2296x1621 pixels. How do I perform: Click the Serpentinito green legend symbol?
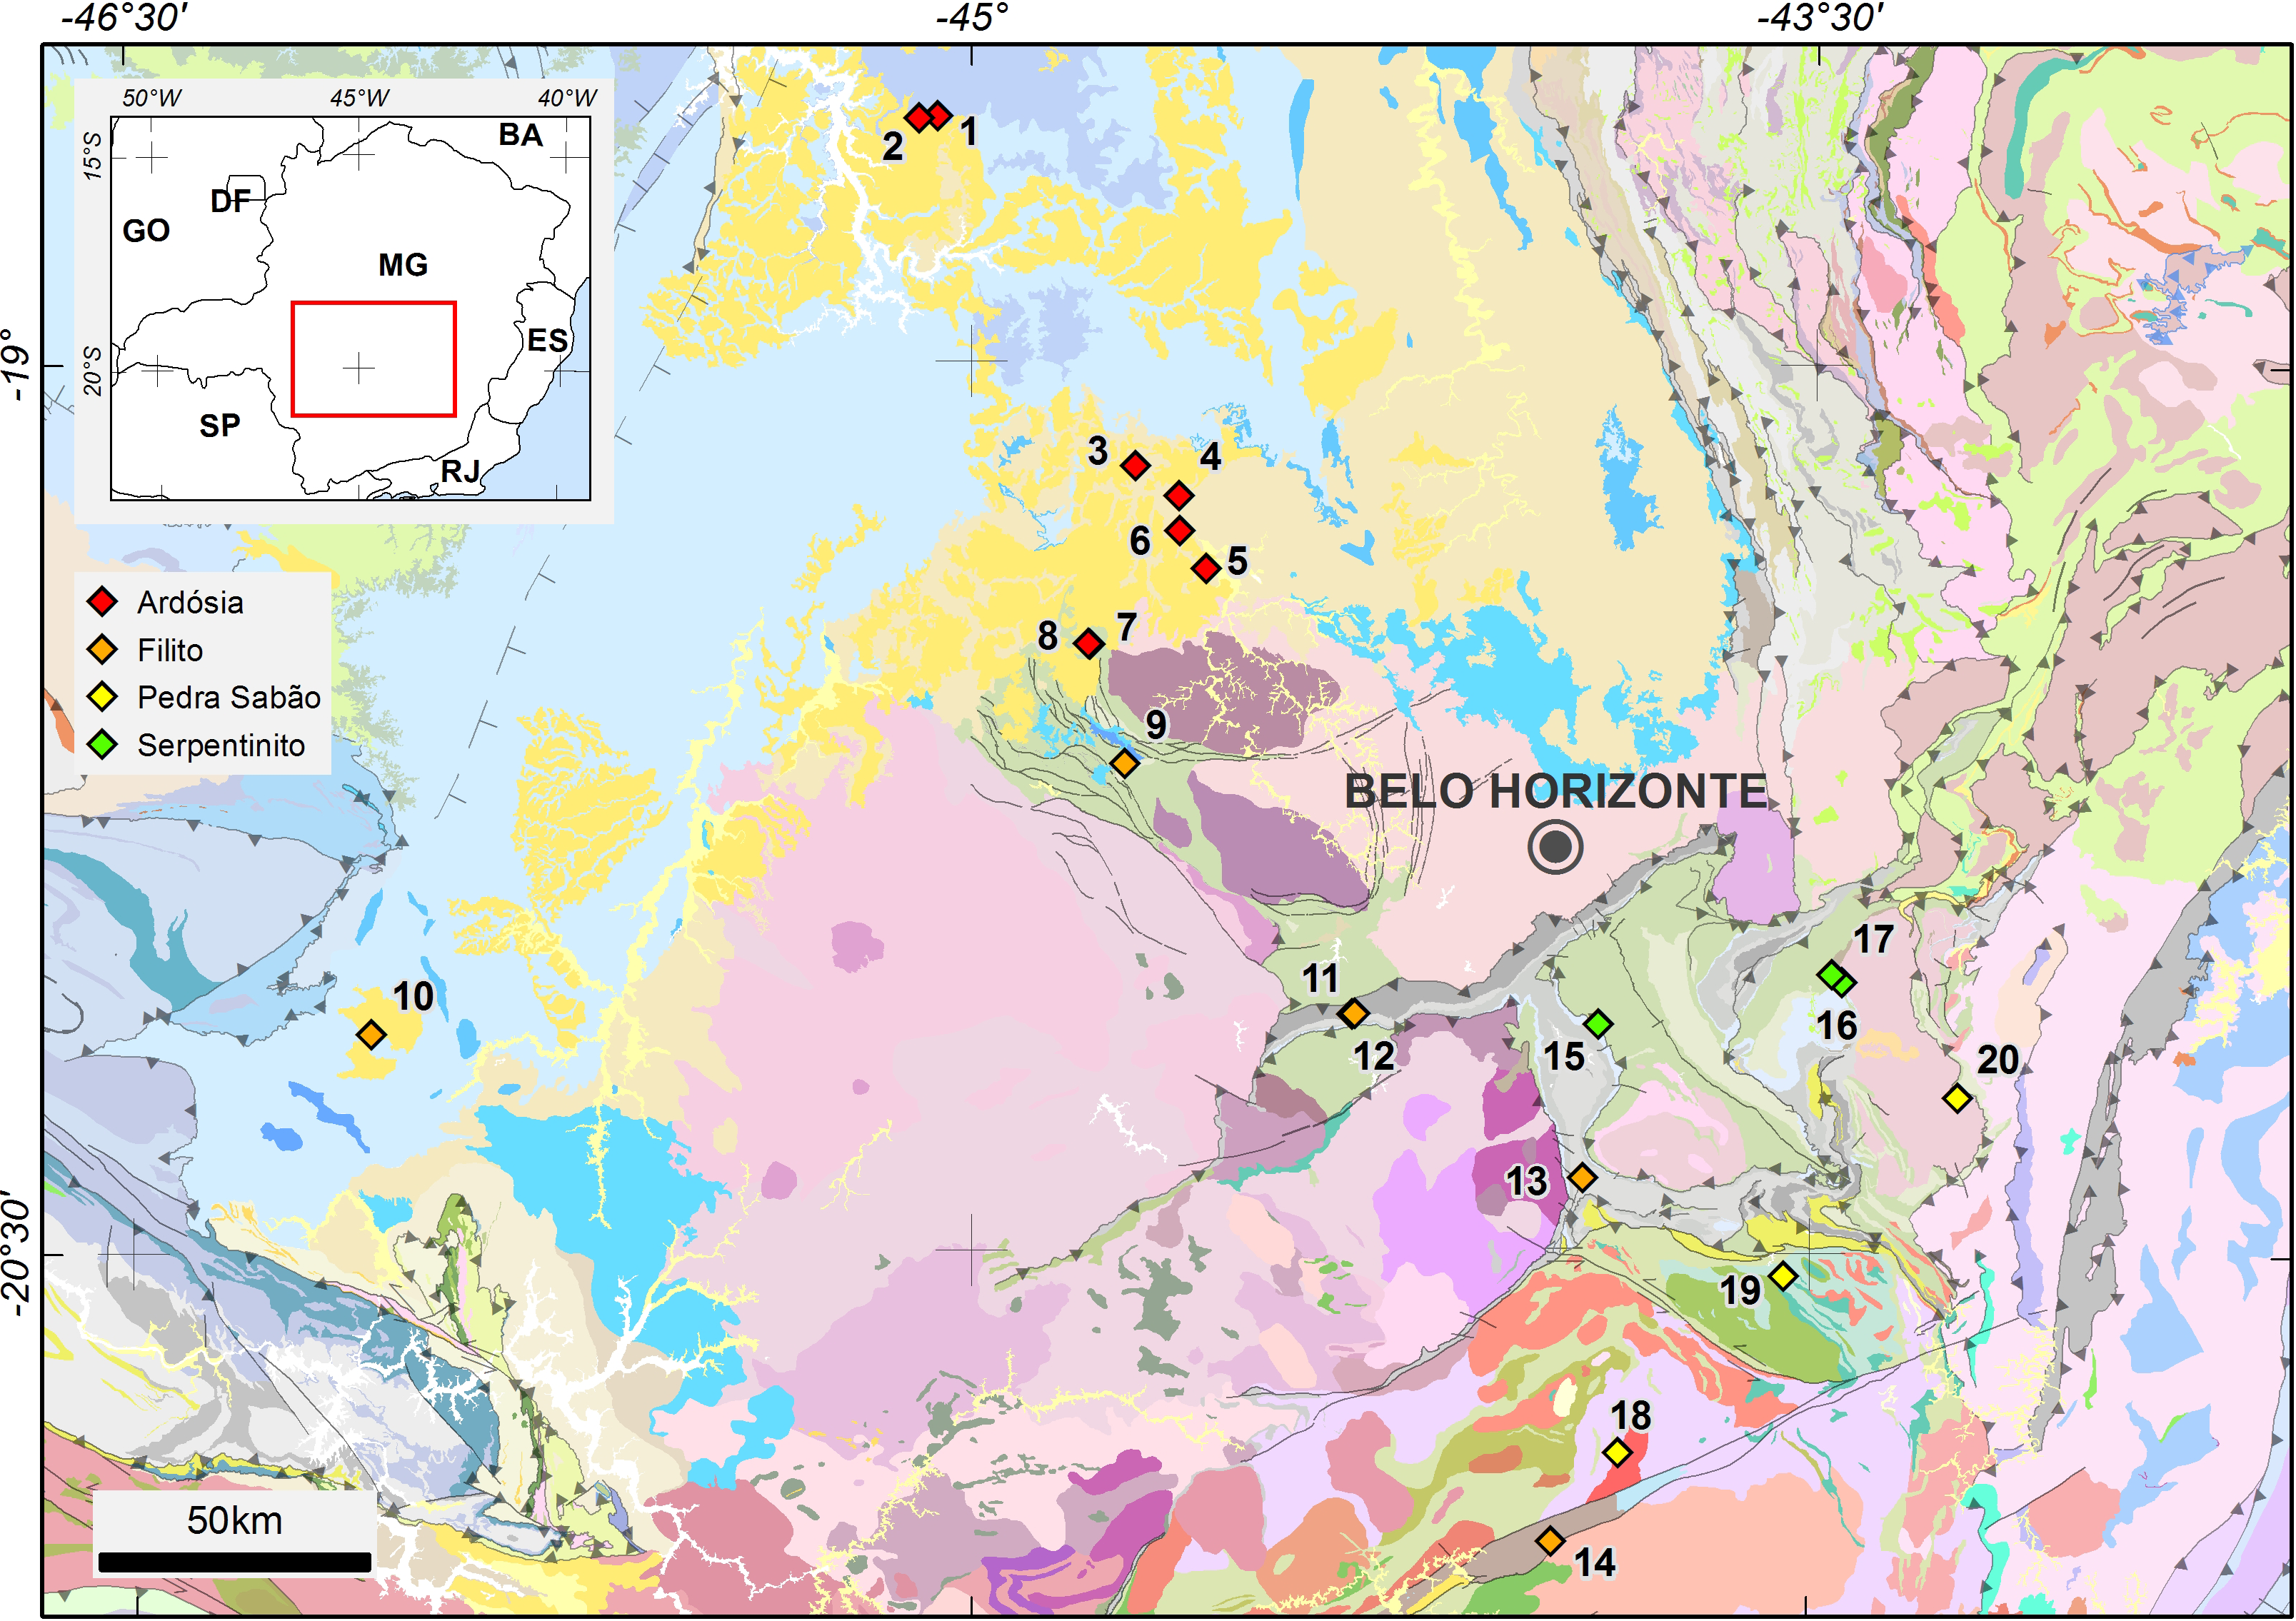pyautogui.click(x=103, y=745)
